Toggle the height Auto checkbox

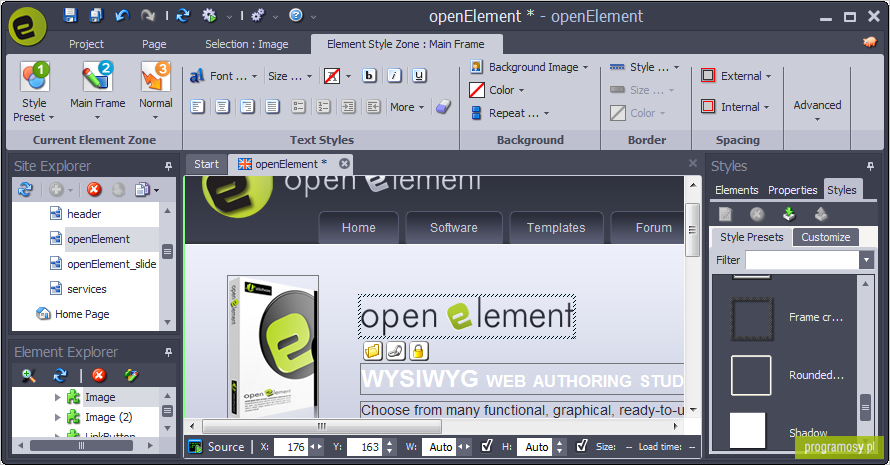[x=581, y=446]
